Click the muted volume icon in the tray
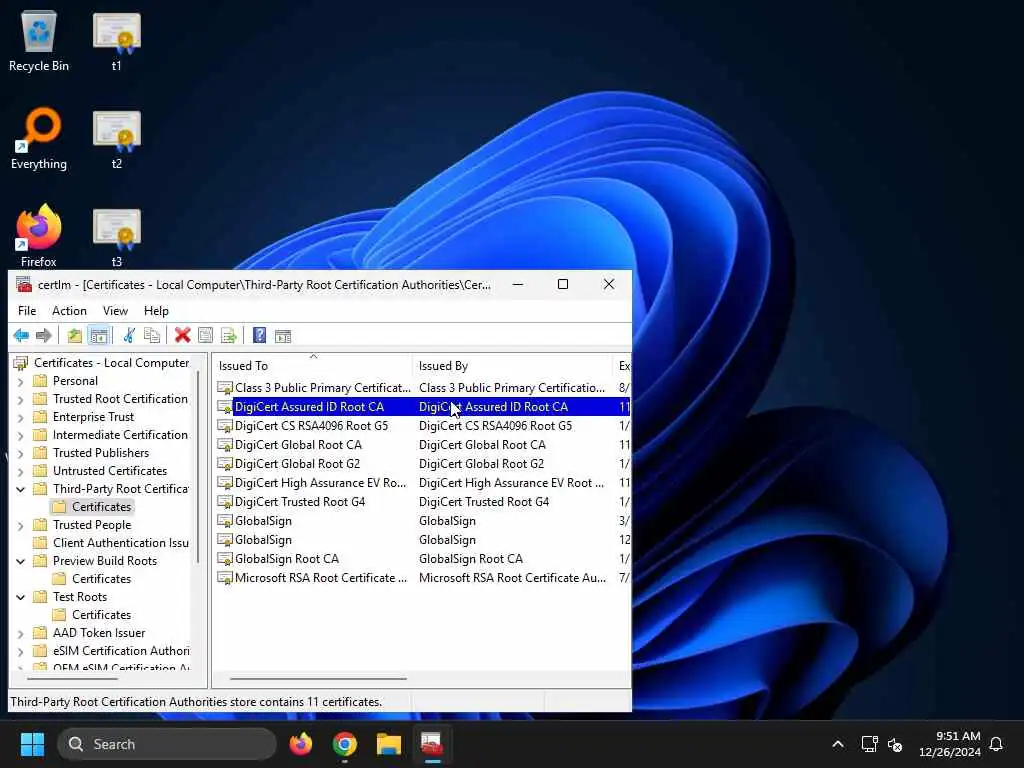The image size is (1024, 768). 895,744
